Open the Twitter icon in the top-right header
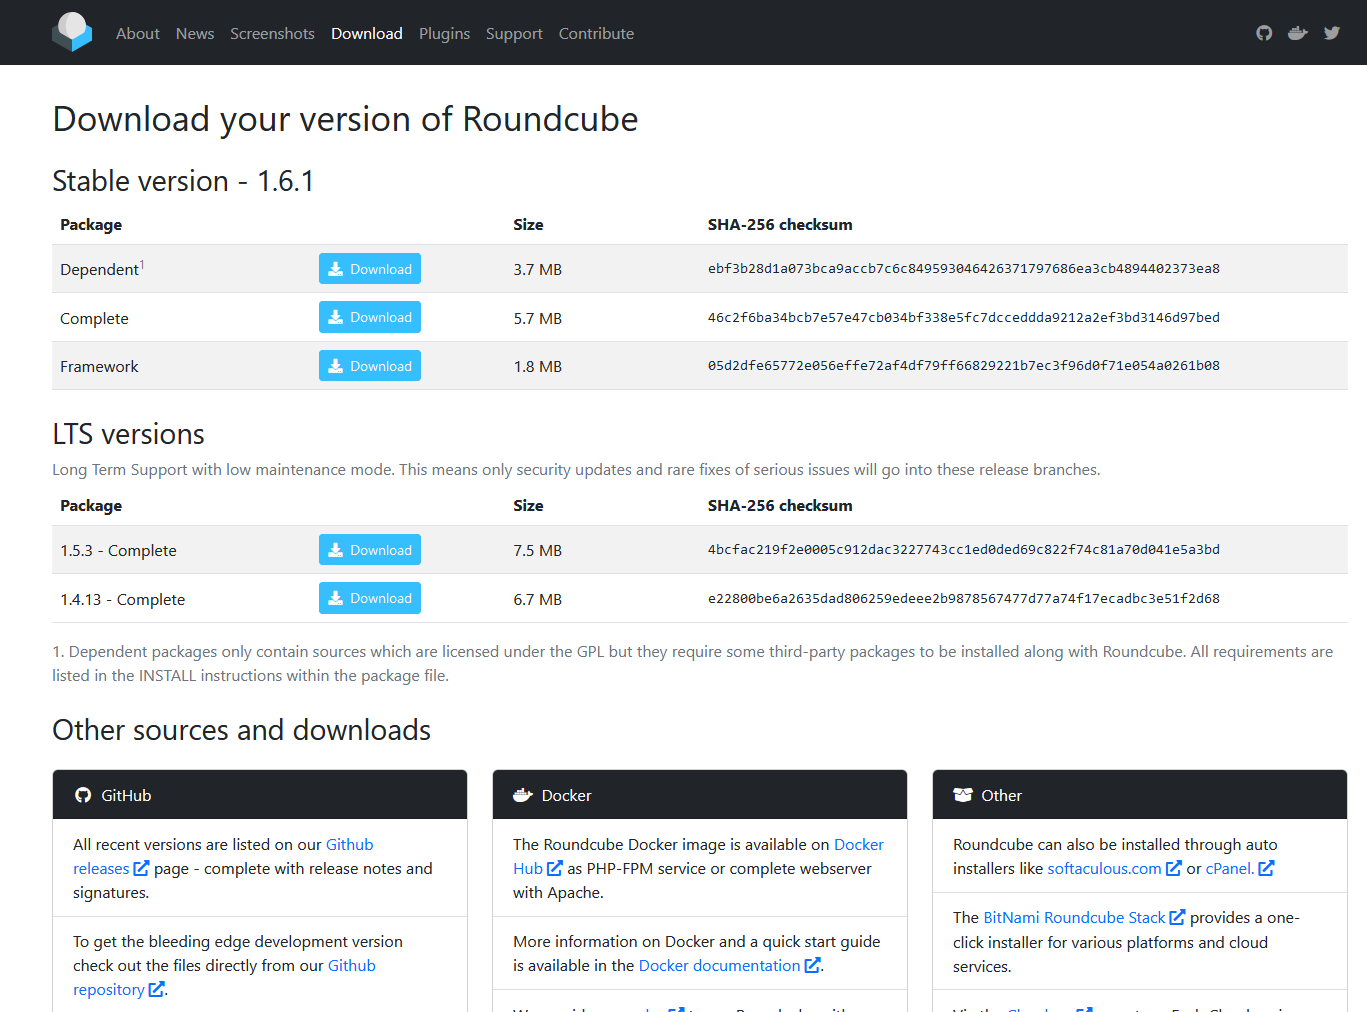The height and width of the screenshot is (1012, 1367). [1332, 33]
